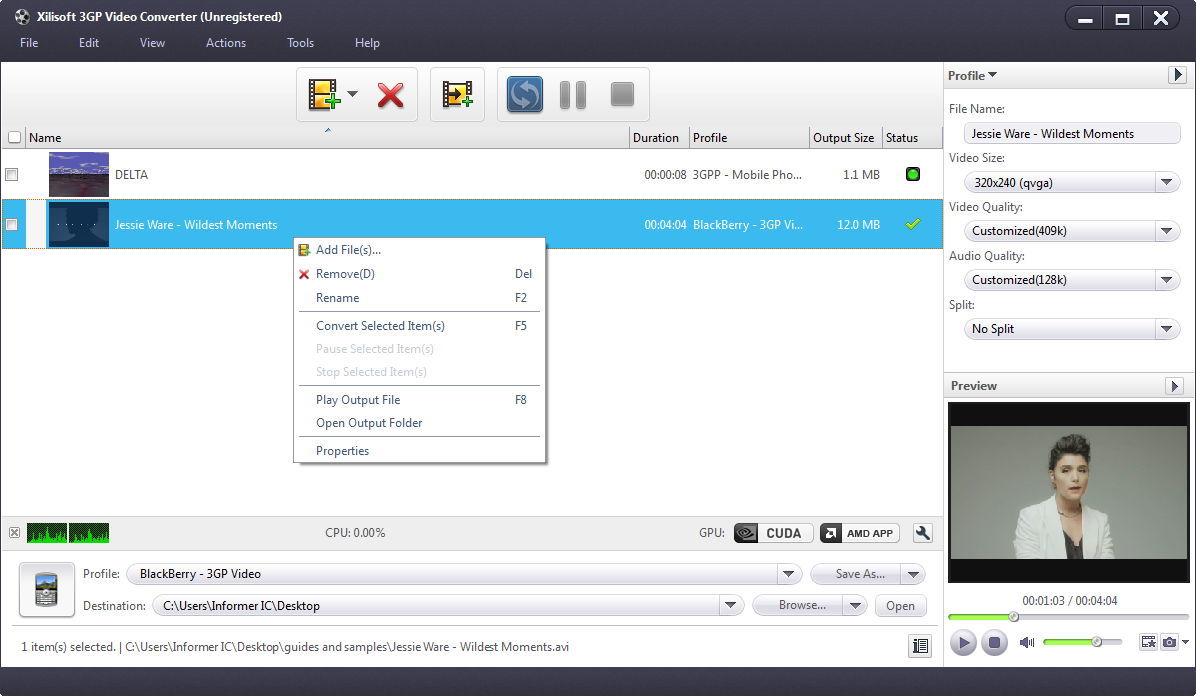Image resolution: width=1196 pixels, height=696 pixels.
Task: Click the Pause conversion toolbar icon
Action: [x=572, y=93]
